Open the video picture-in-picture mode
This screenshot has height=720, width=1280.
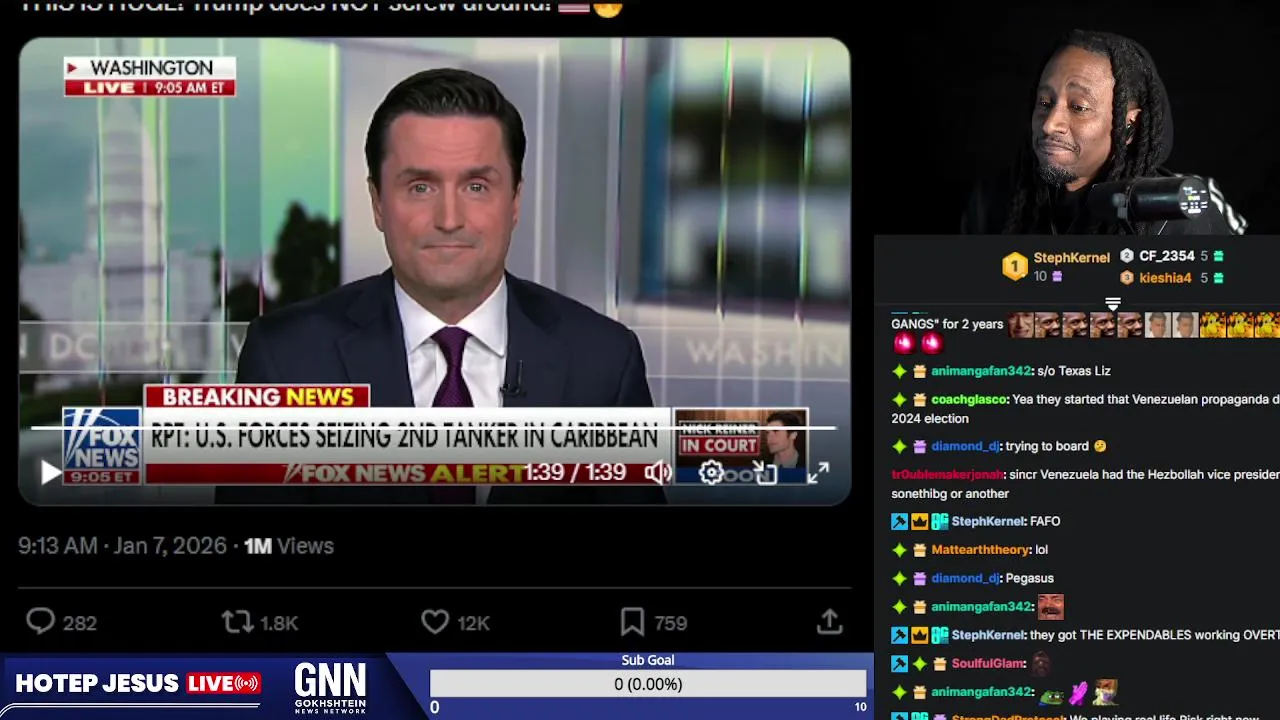point(765,472)
